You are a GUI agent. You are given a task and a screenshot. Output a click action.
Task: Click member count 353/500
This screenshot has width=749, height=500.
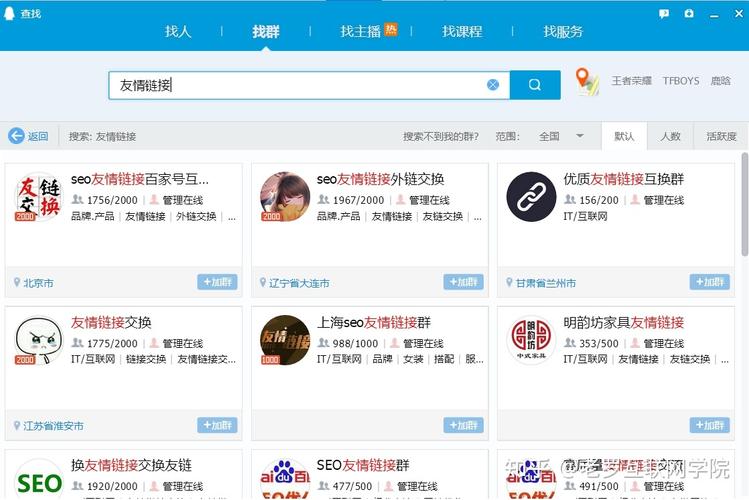599,343
